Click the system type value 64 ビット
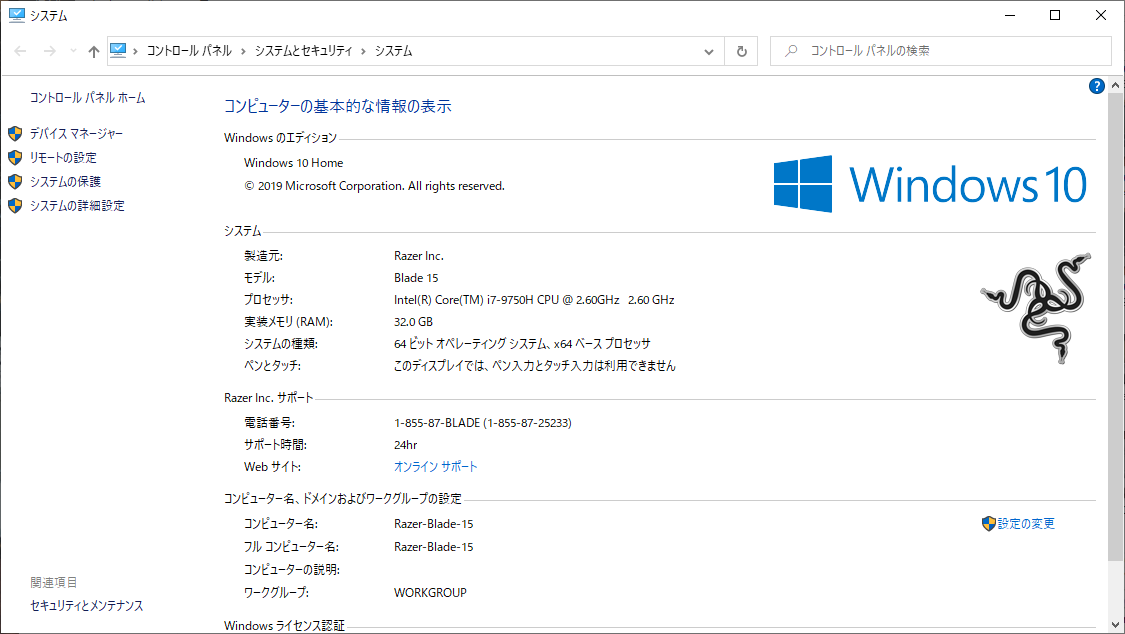Image resolution: width=1125 pixels, height=634 pixels. 522,344
